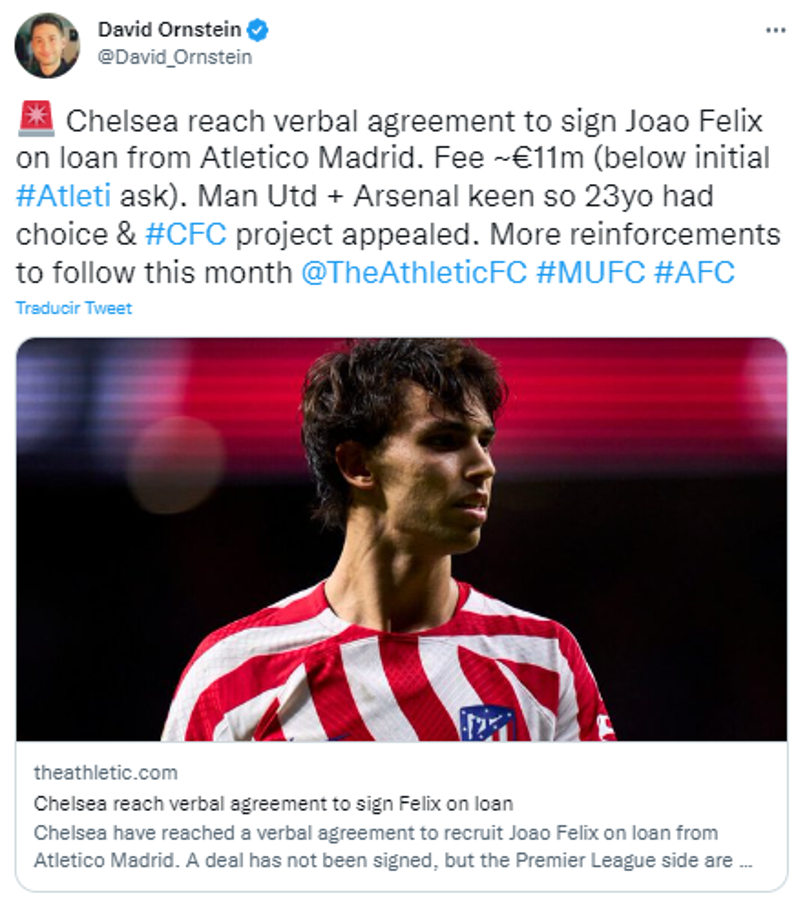807x900 pixels.
Task: Open the Joao Felix photo preview
Action: (401, 540)
